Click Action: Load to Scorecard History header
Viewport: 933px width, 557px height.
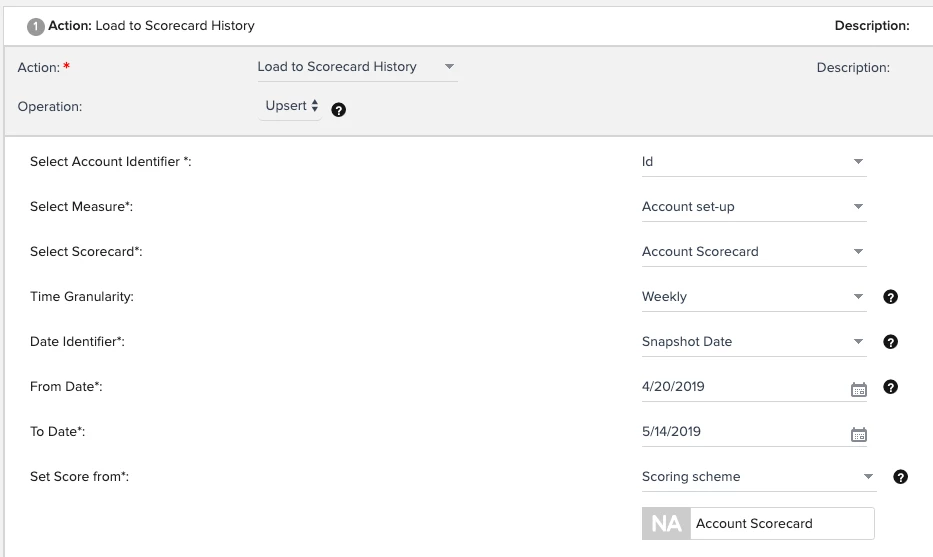[x=151, y=26]
